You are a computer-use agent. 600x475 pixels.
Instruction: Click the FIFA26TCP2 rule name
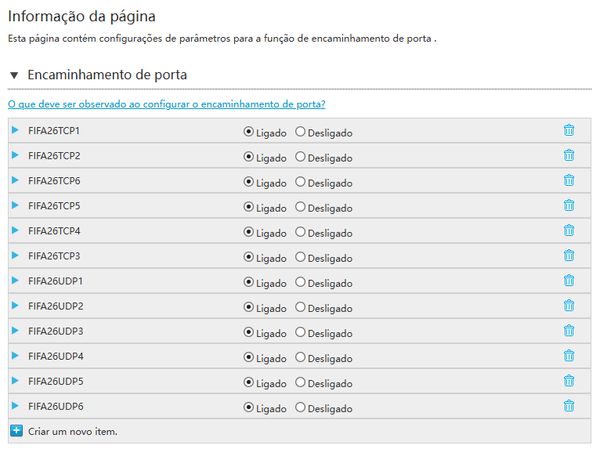(x=55, y=156)
